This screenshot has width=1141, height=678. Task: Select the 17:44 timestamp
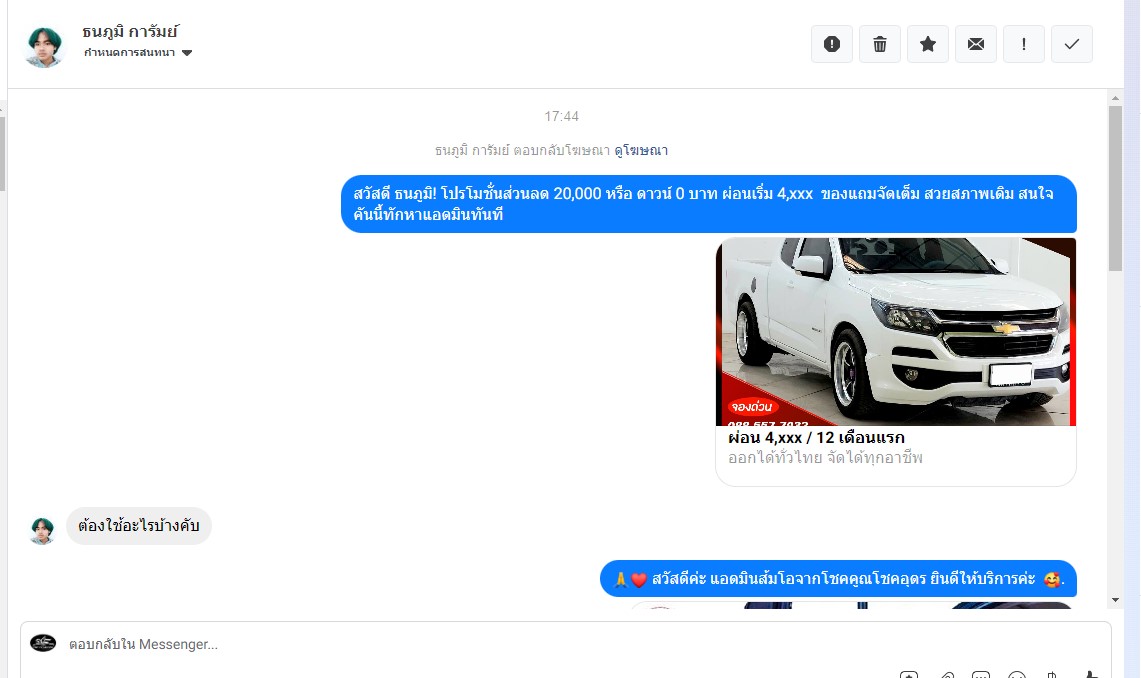pos(561,116)
